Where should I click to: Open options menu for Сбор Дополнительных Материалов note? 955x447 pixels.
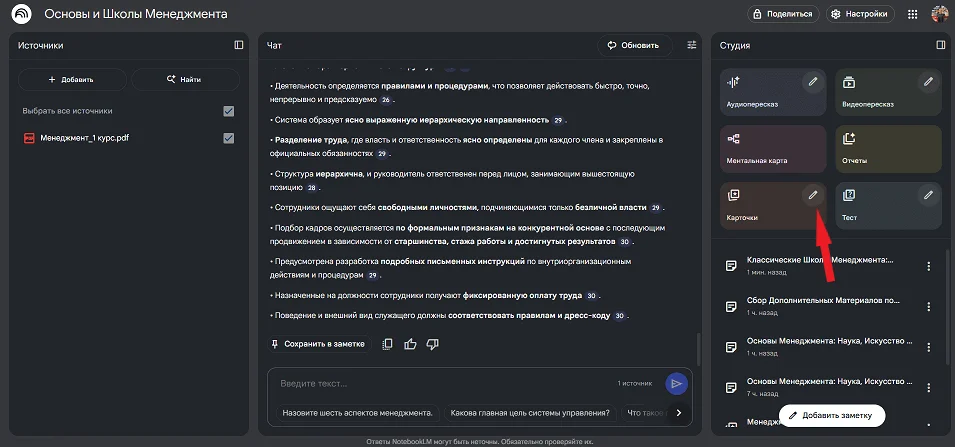(x=929, y=306)
